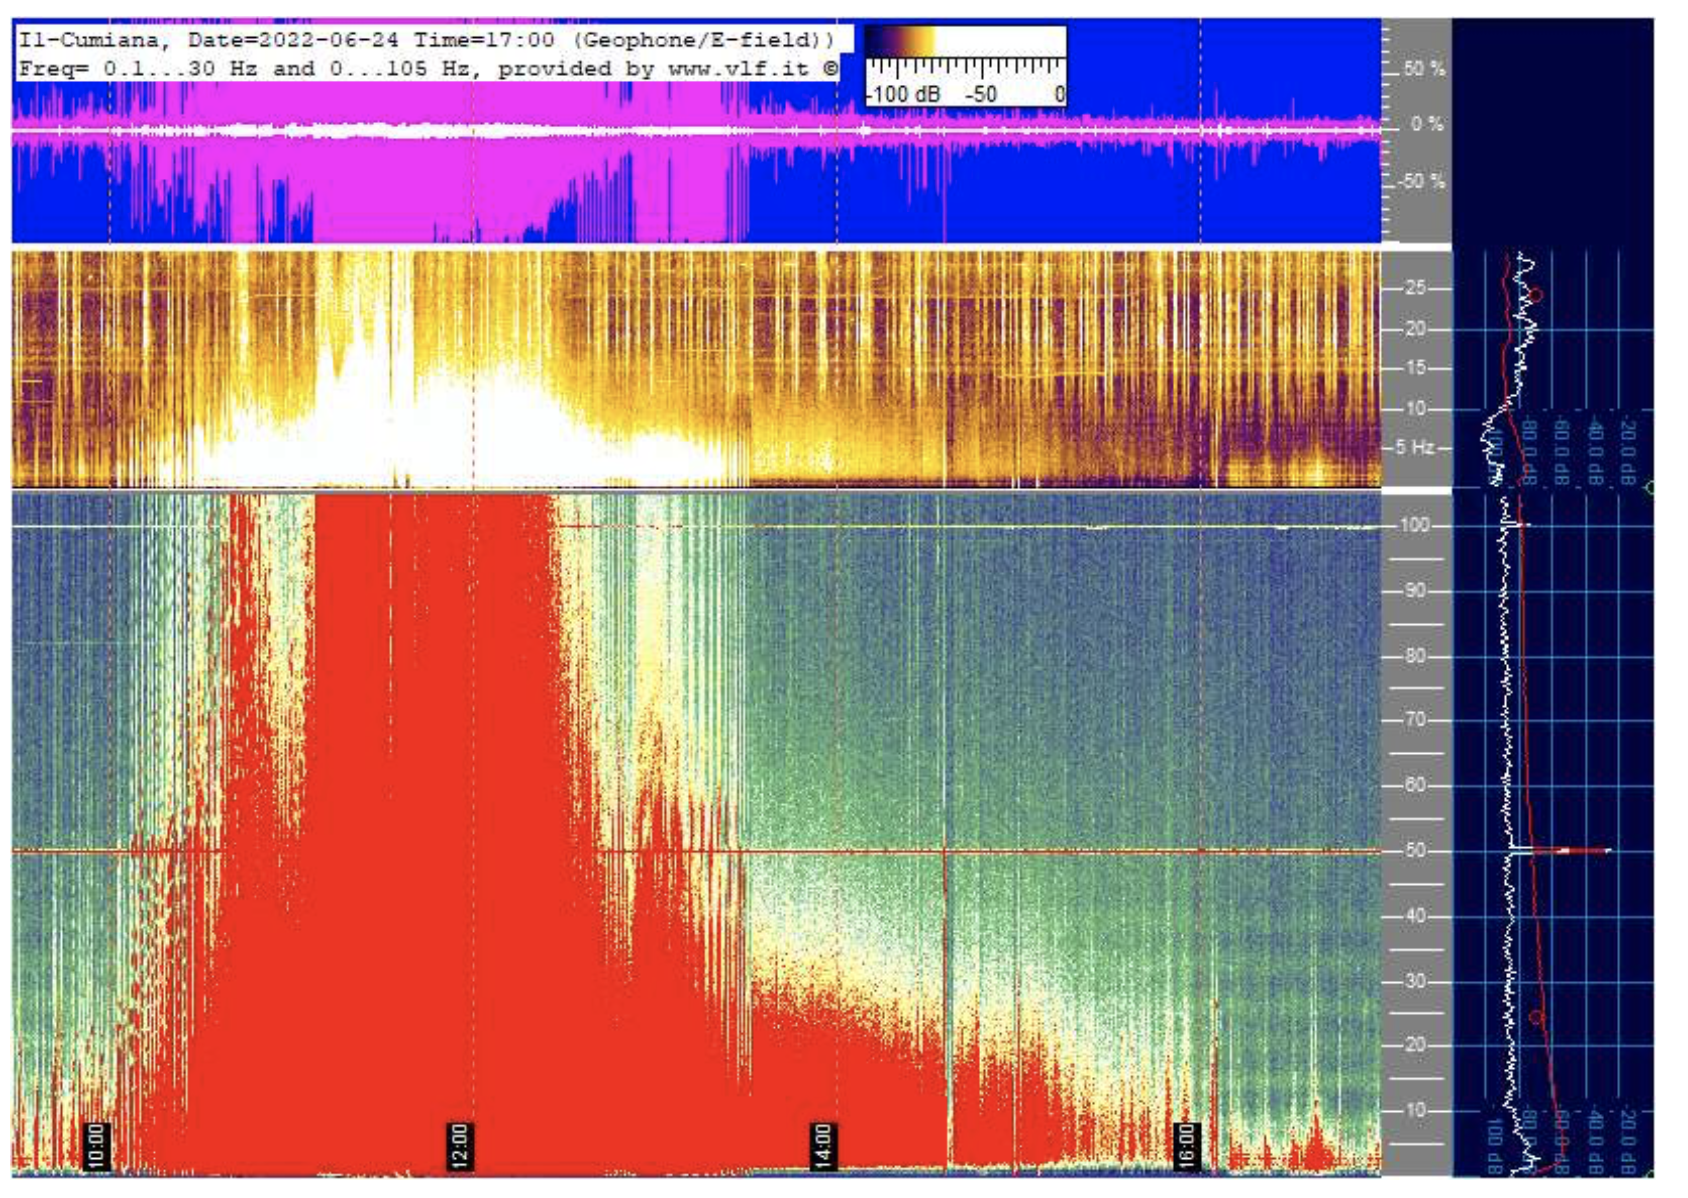Image resolution: width=1688 pixels, height=1198 pixels.
Task: Click the '15' tick on geophone frequency axis
Action: coord(1415,368)
